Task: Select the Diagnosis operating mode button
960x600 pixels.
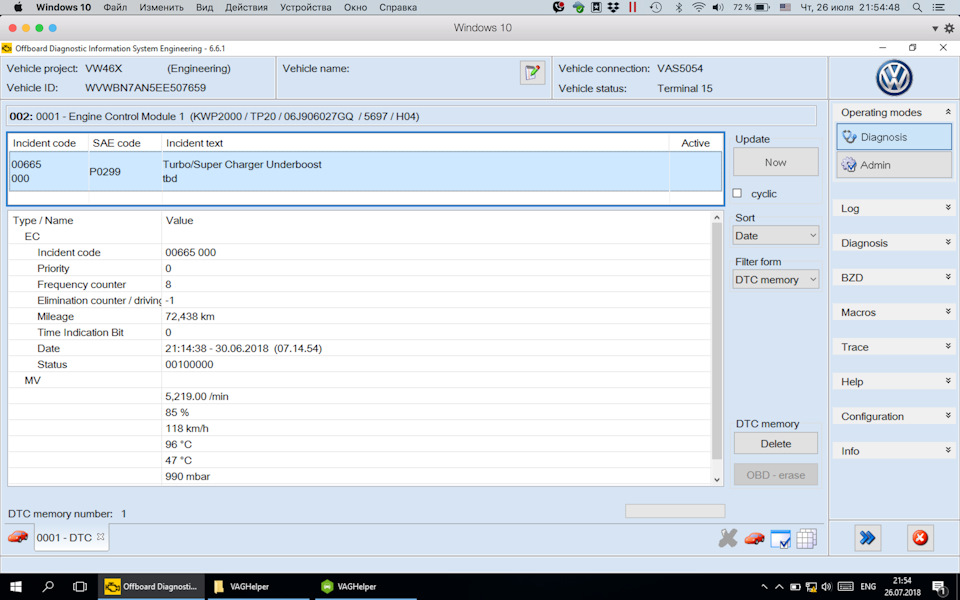Action: click(x=894, y=137)
